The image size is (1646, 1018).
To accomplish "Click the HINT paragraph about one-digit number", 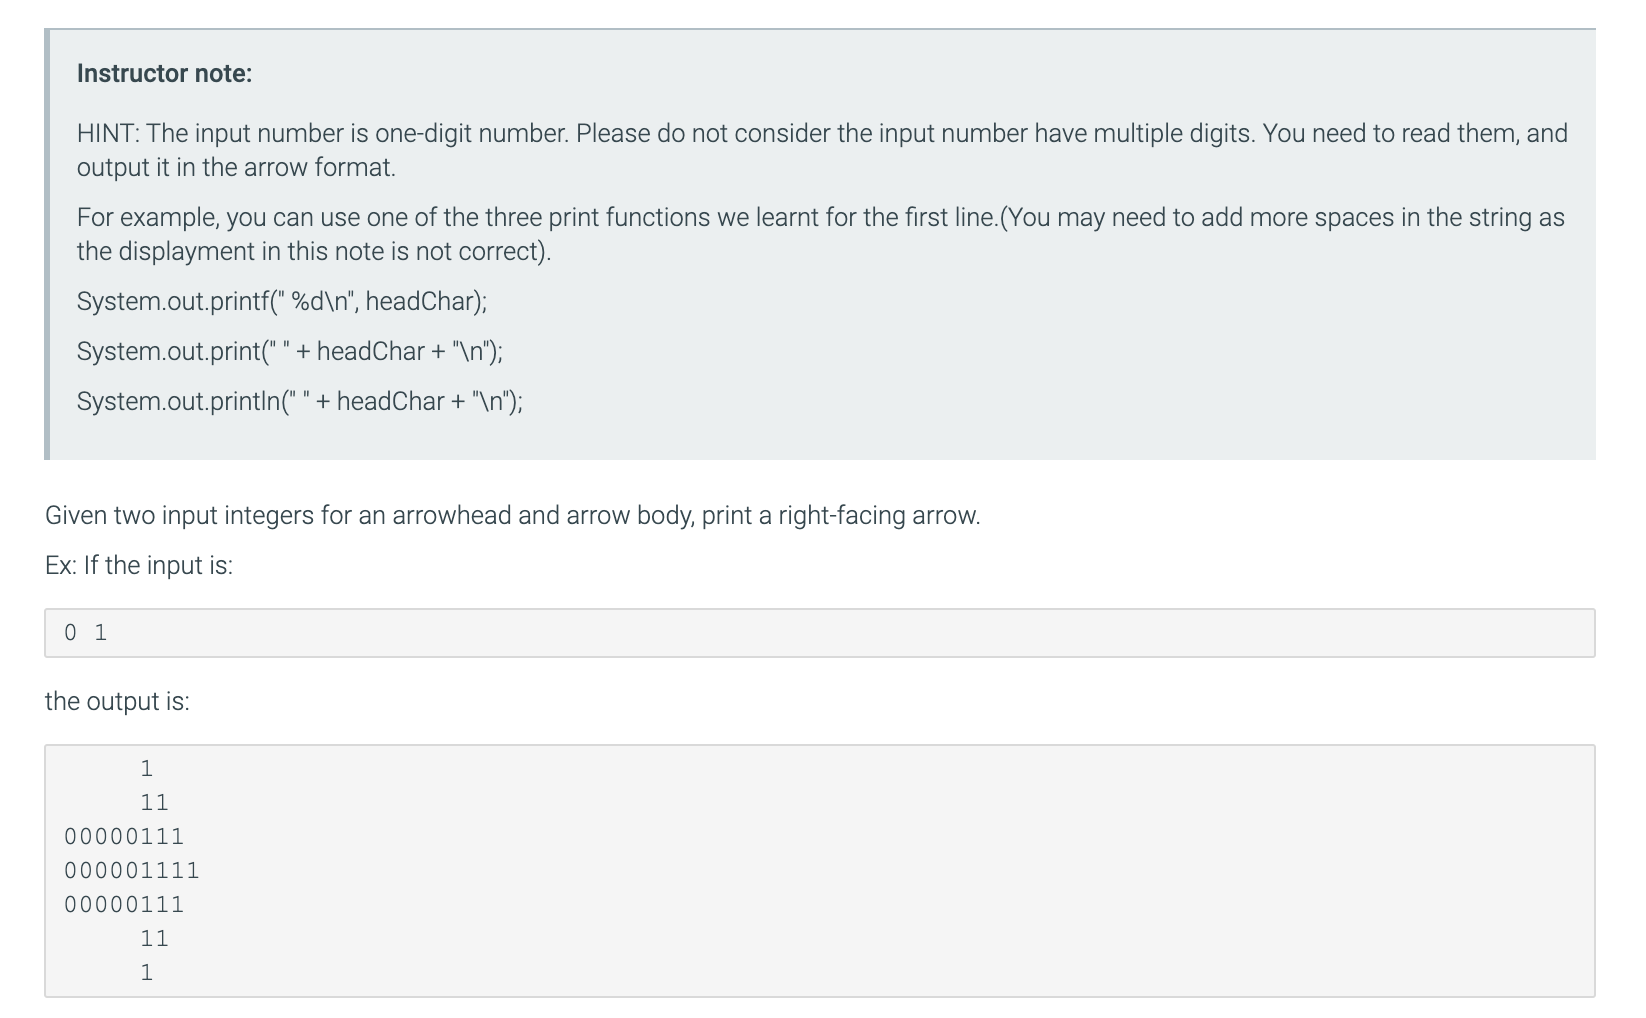I will pyautogui.click(x=822, y=150).
